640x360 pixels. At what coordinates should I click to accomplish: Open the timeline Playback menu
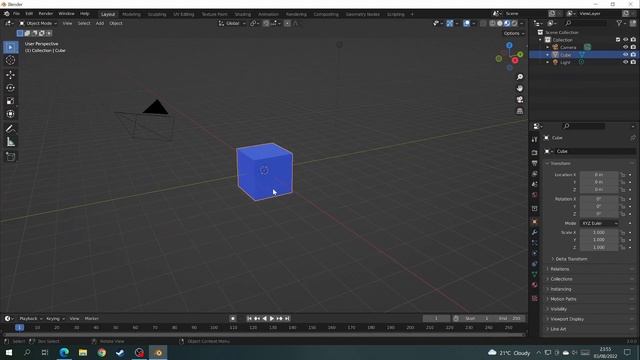[x=31, y=318]
